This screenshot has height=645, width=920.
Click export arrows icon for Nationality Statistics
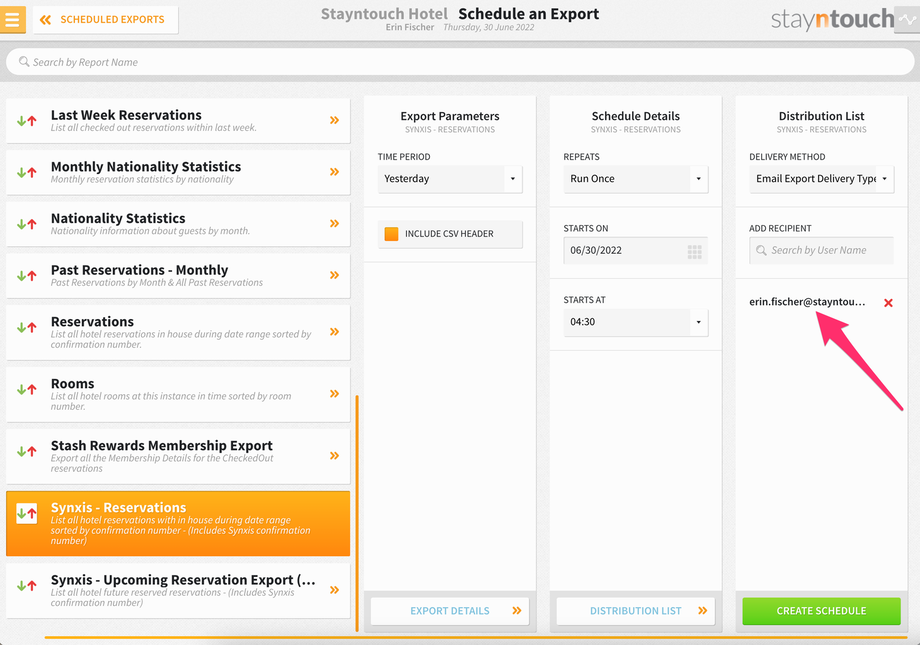(x=26, y=224)
